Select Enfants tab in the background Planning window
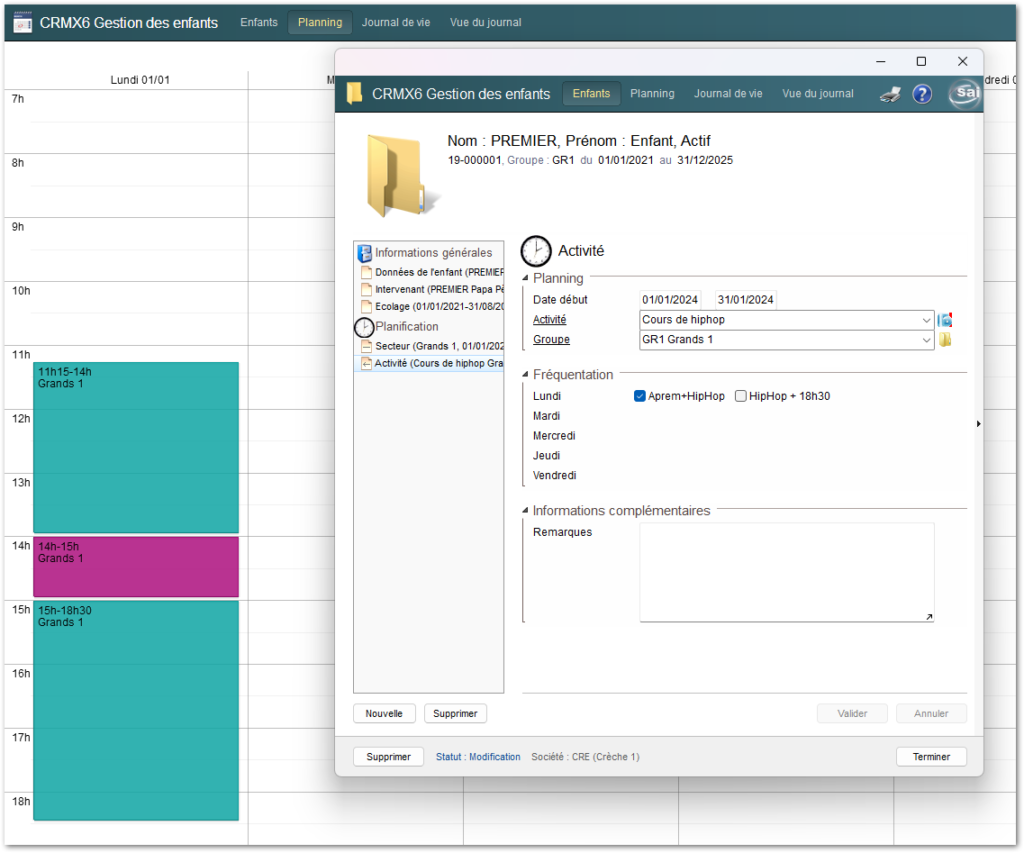The height and width of the screenshot is (853, 1024). tap(259, 22)
